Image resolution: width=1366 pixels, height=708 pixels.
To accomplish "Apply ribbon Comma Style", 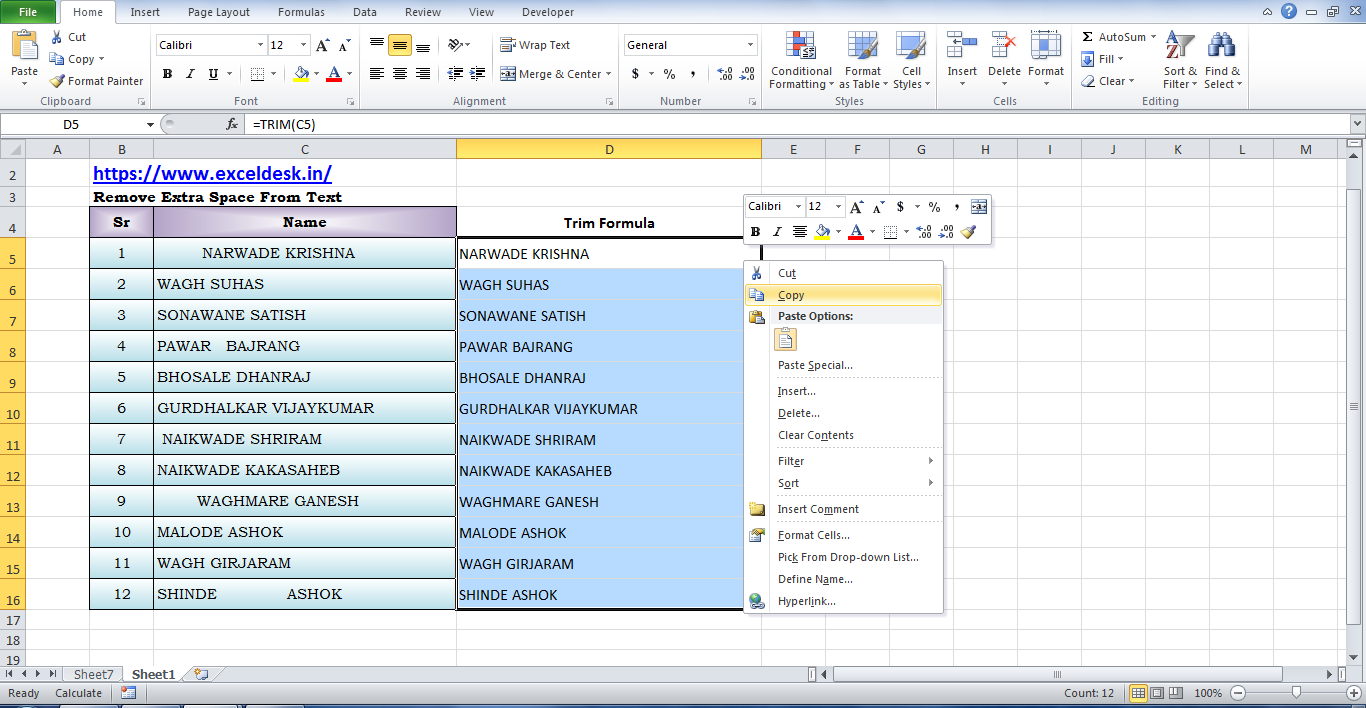I will [x=694, y=74].
